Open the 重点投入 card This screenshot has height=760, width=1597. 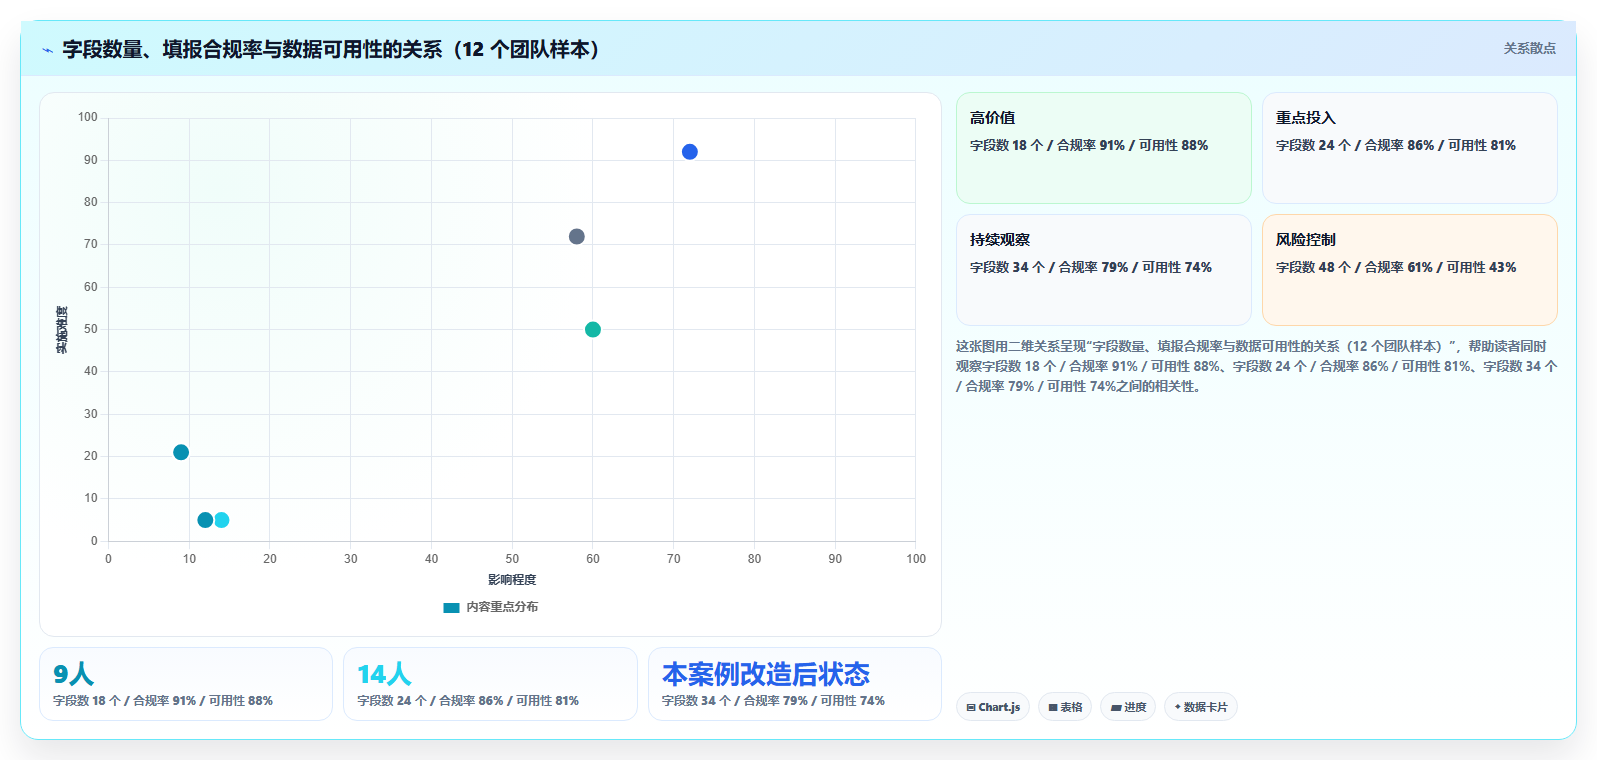(x=1410, y=148)
